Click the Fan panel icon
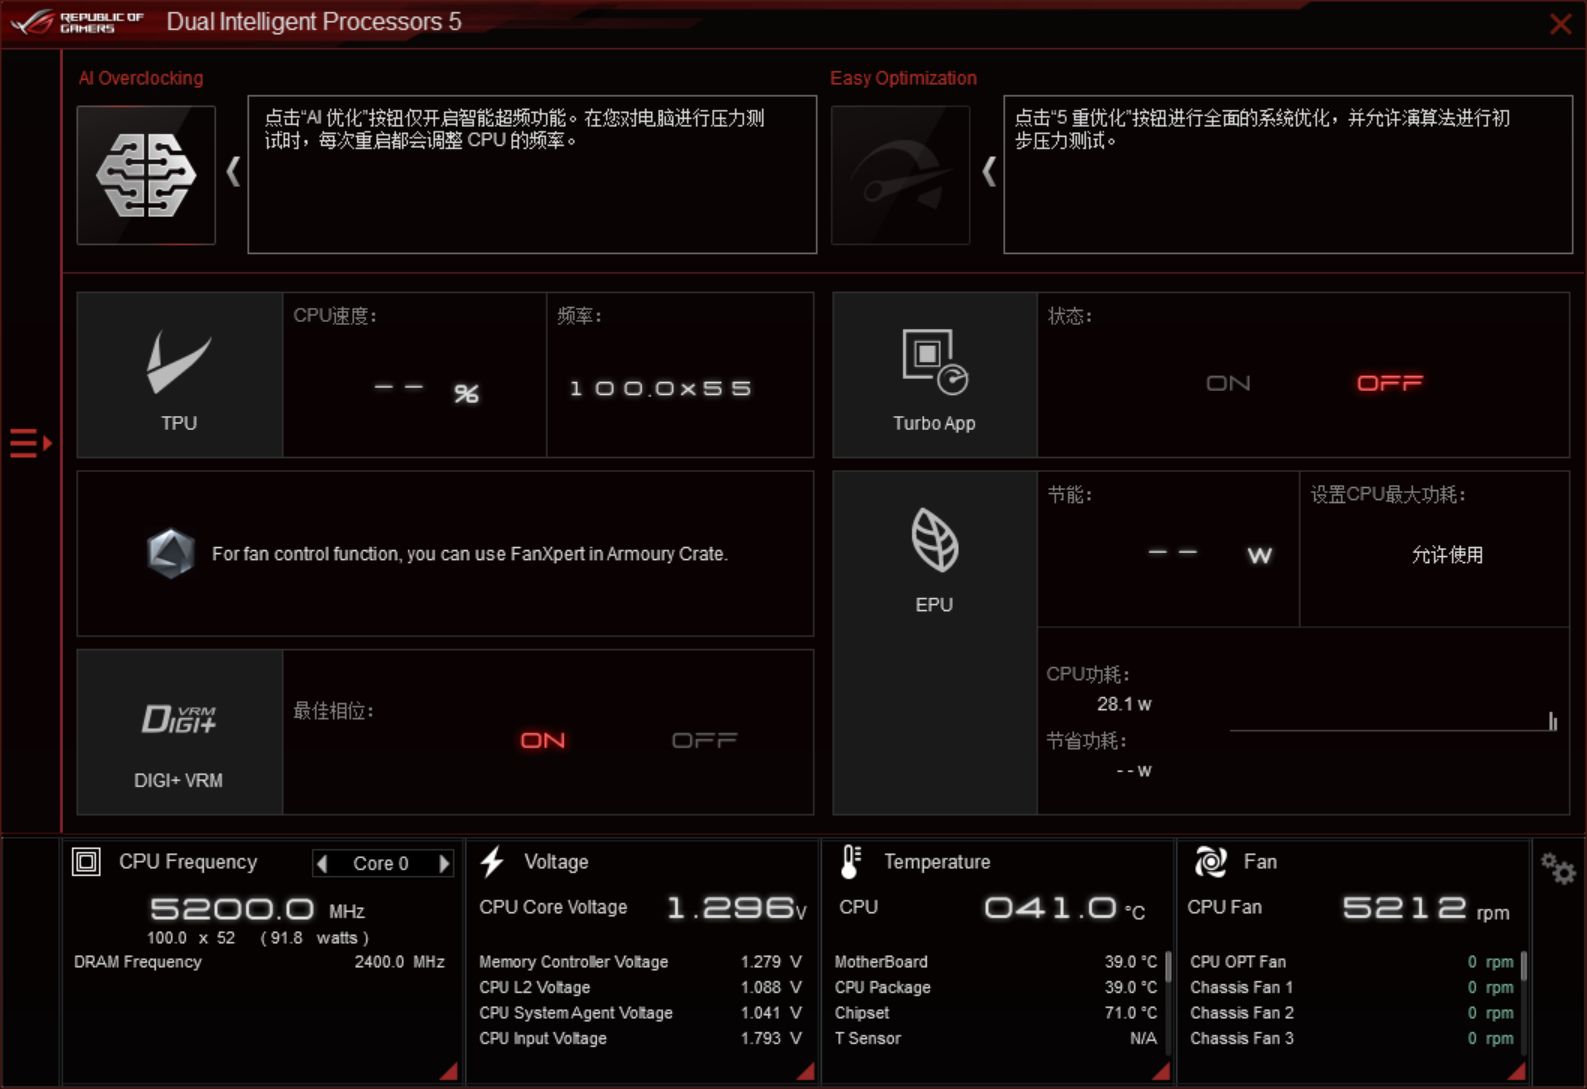The image size is (1587, 1089). [1210, 862]
